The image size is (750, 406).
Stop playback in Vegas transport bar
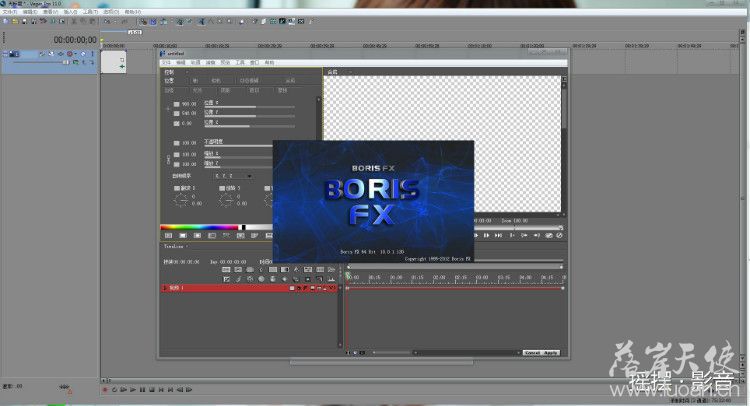point(152,390)
